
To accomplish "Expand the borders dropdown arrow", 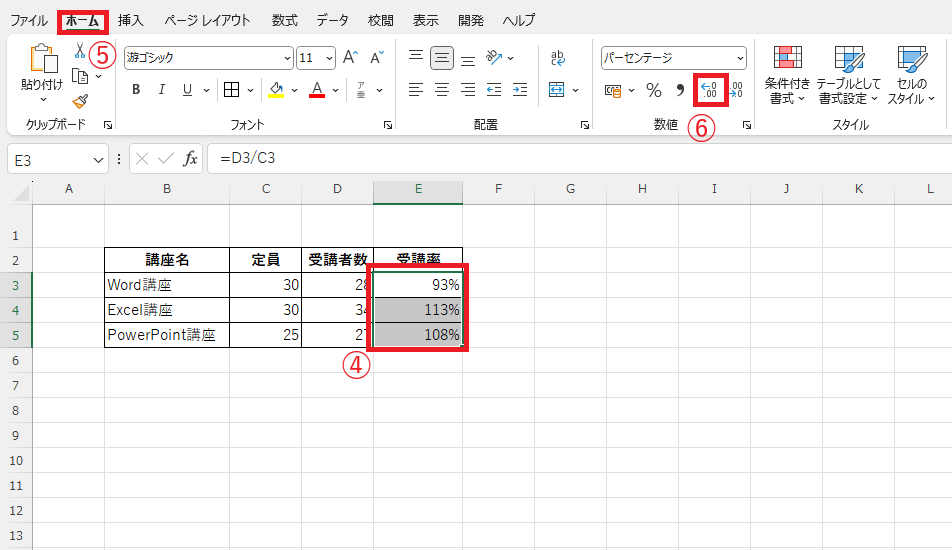I will click(x=250, y=90).
